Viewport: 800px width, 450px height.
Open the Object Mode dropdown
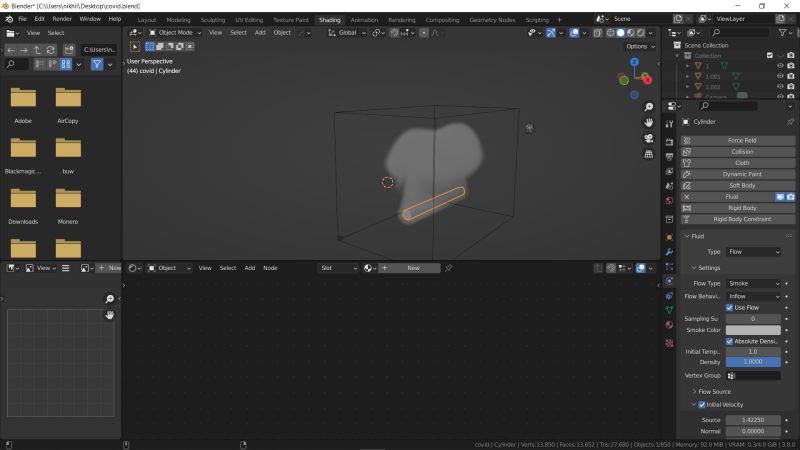pos(175,33)
